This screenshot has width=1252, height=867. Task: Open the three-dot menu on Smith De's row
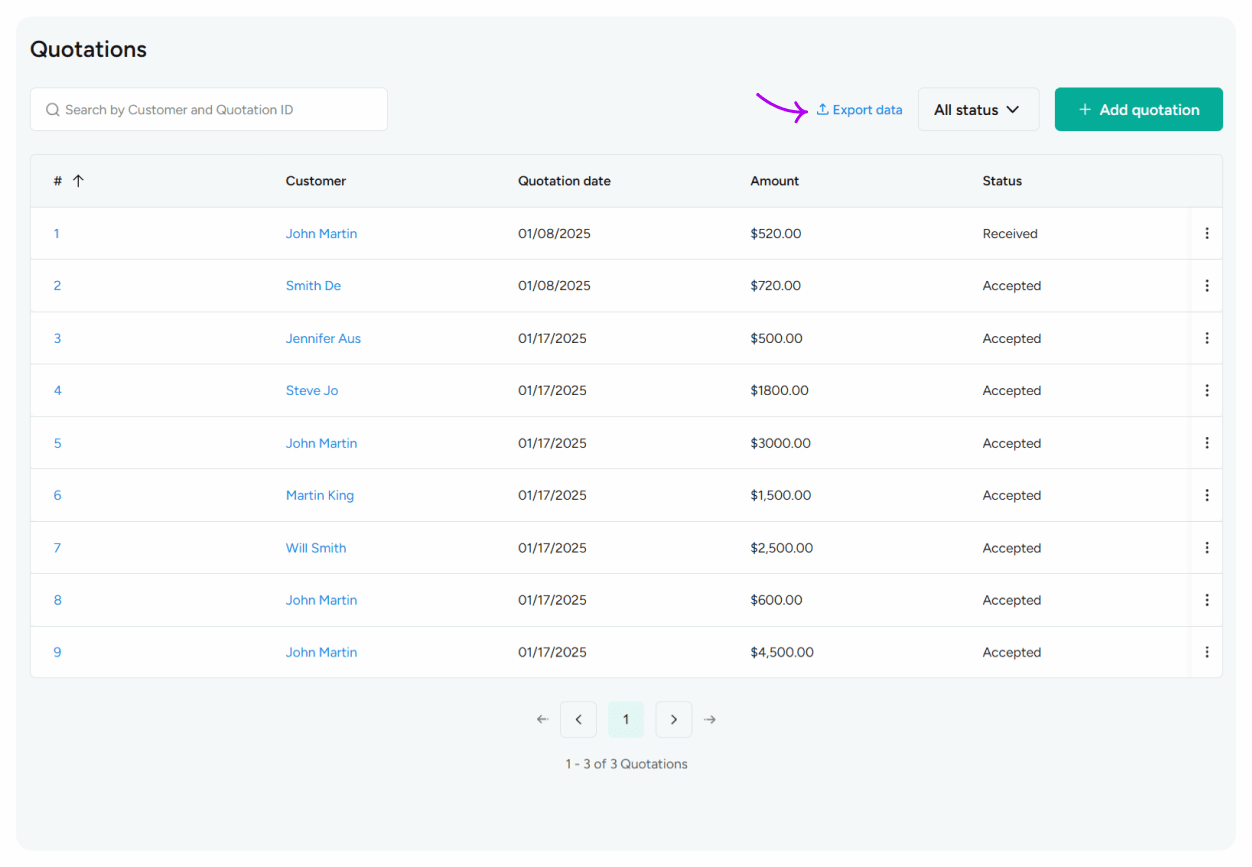[1207, 285]
